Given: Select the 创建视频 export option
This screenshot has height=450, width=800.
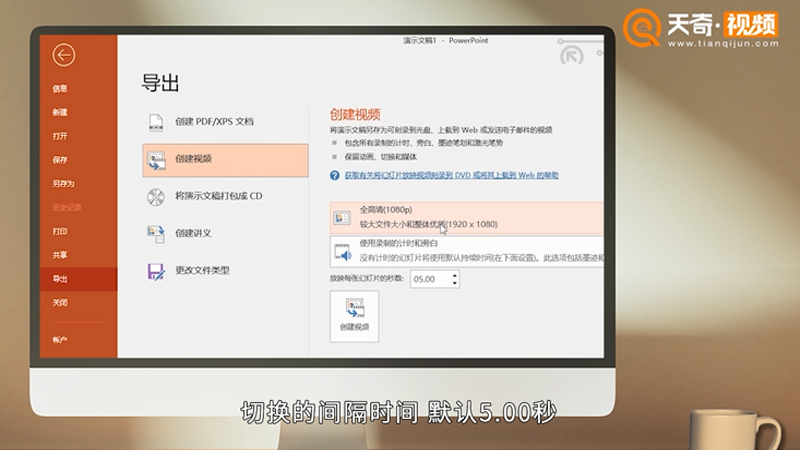Looking at the screenshot, I should coord(225,160).
